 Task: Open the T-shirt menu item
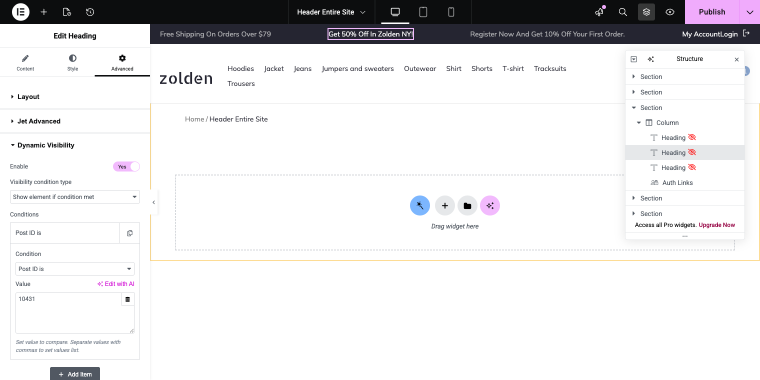[513, 68]
